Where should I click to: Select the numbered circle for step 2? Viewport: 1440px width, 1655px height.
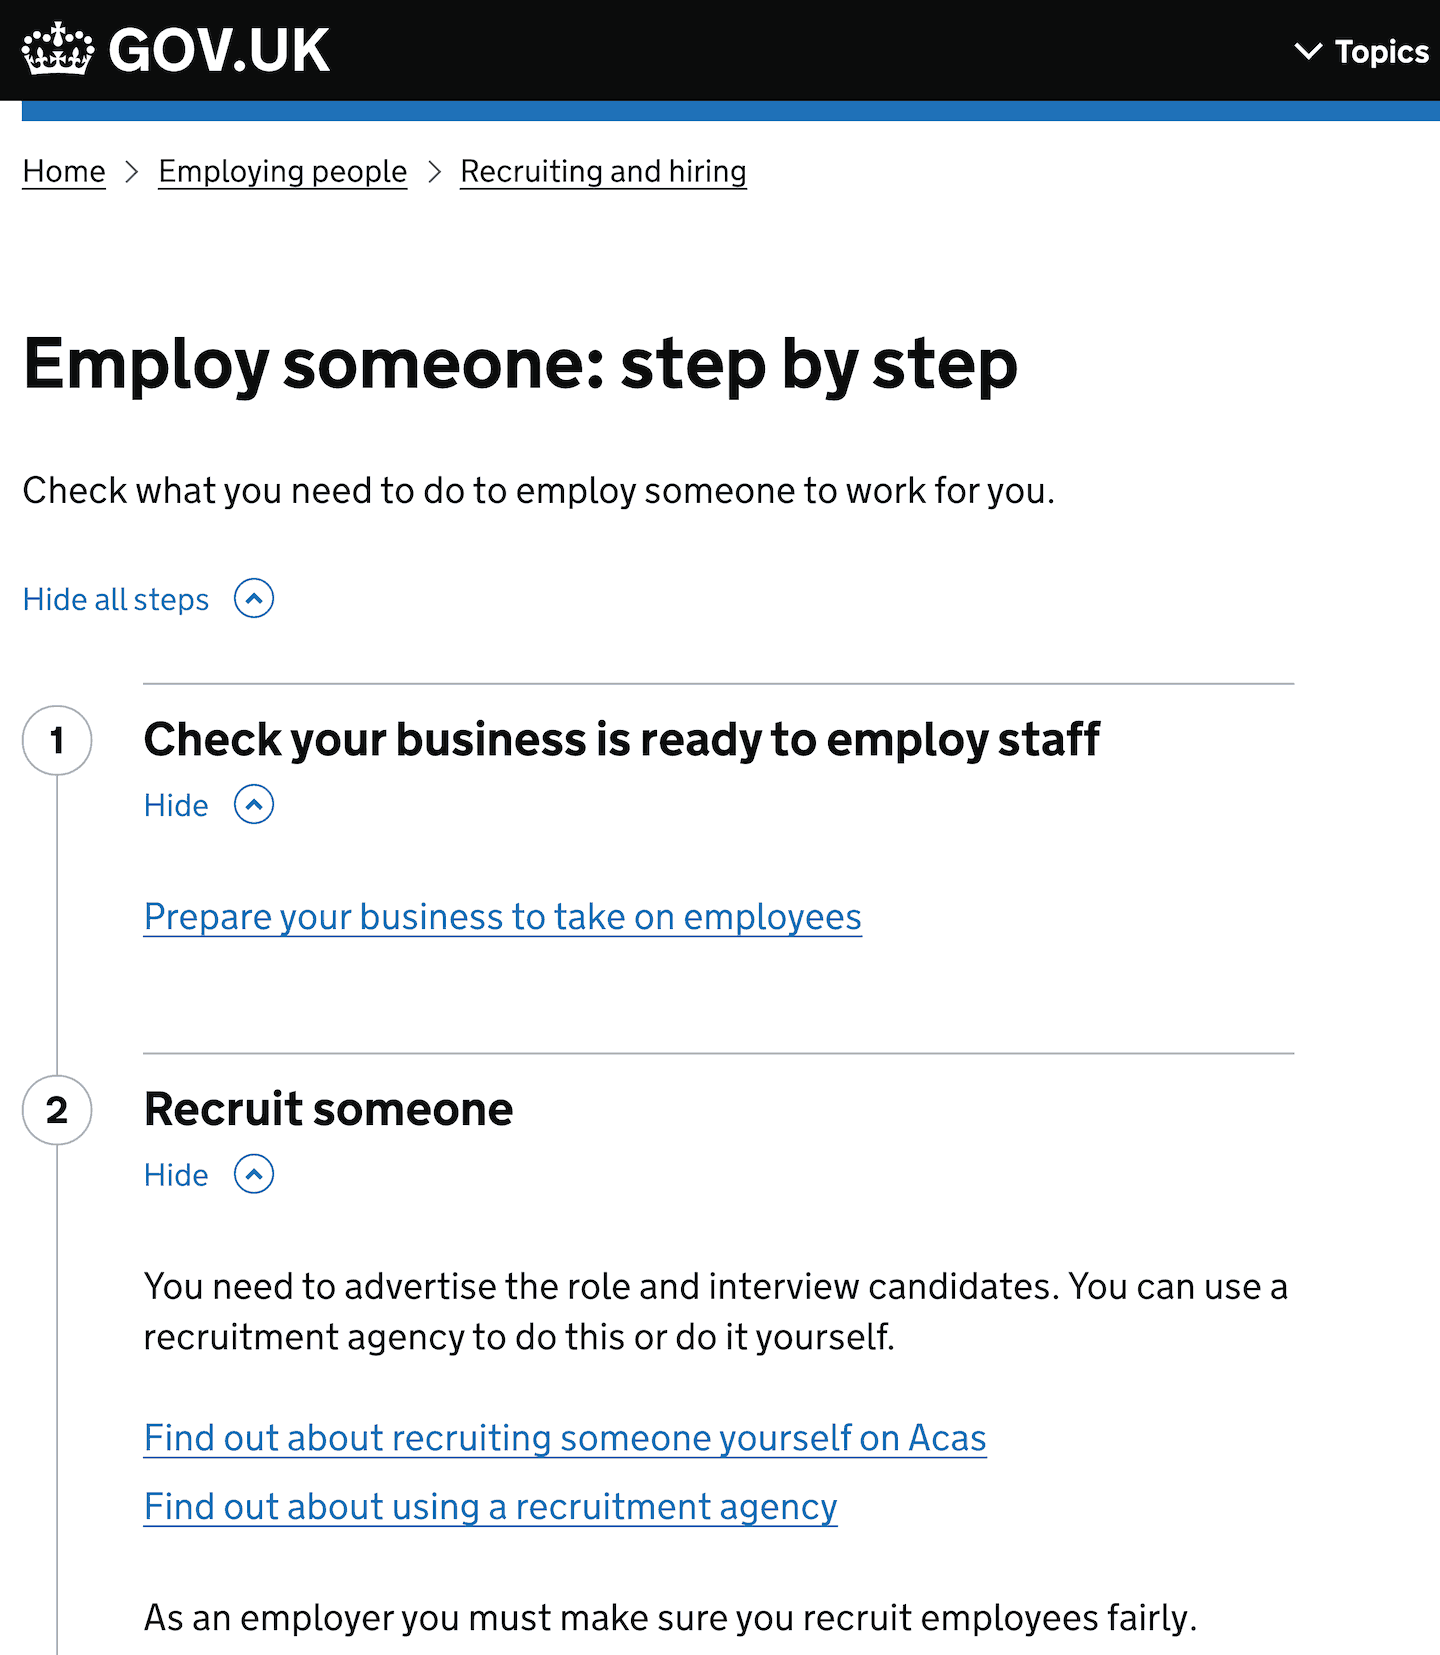click(x=57, y=1110)
